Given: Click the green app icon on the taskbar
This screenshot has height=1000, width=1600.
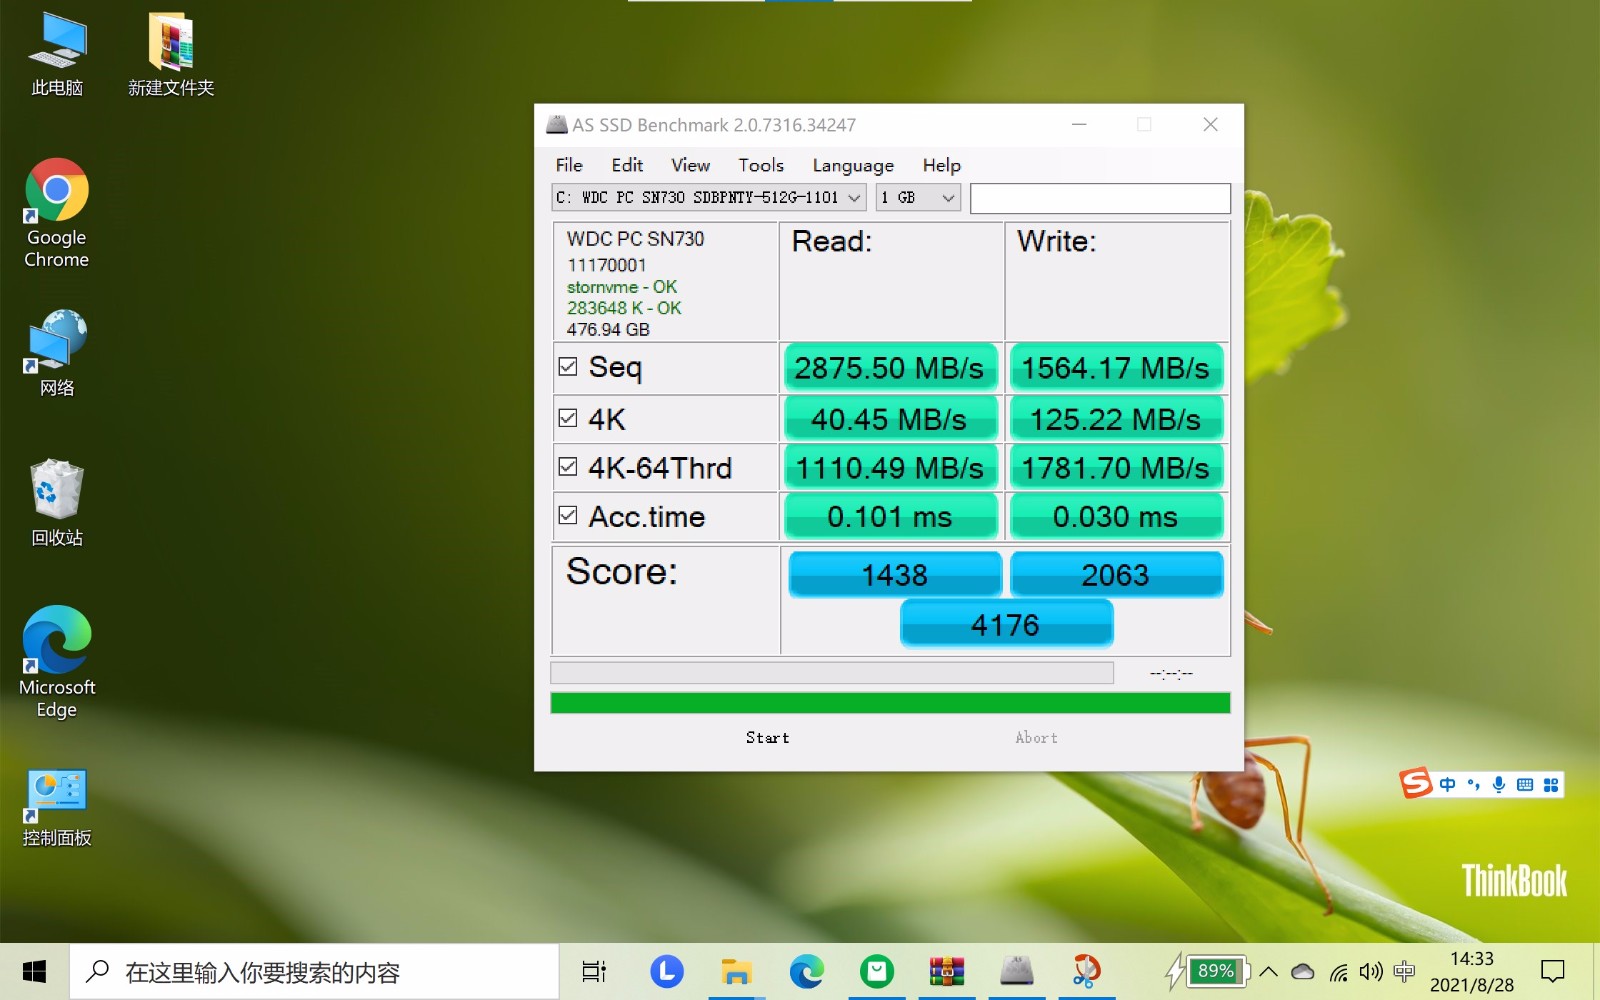Looking at the screenshot, I should click(877, 971).
